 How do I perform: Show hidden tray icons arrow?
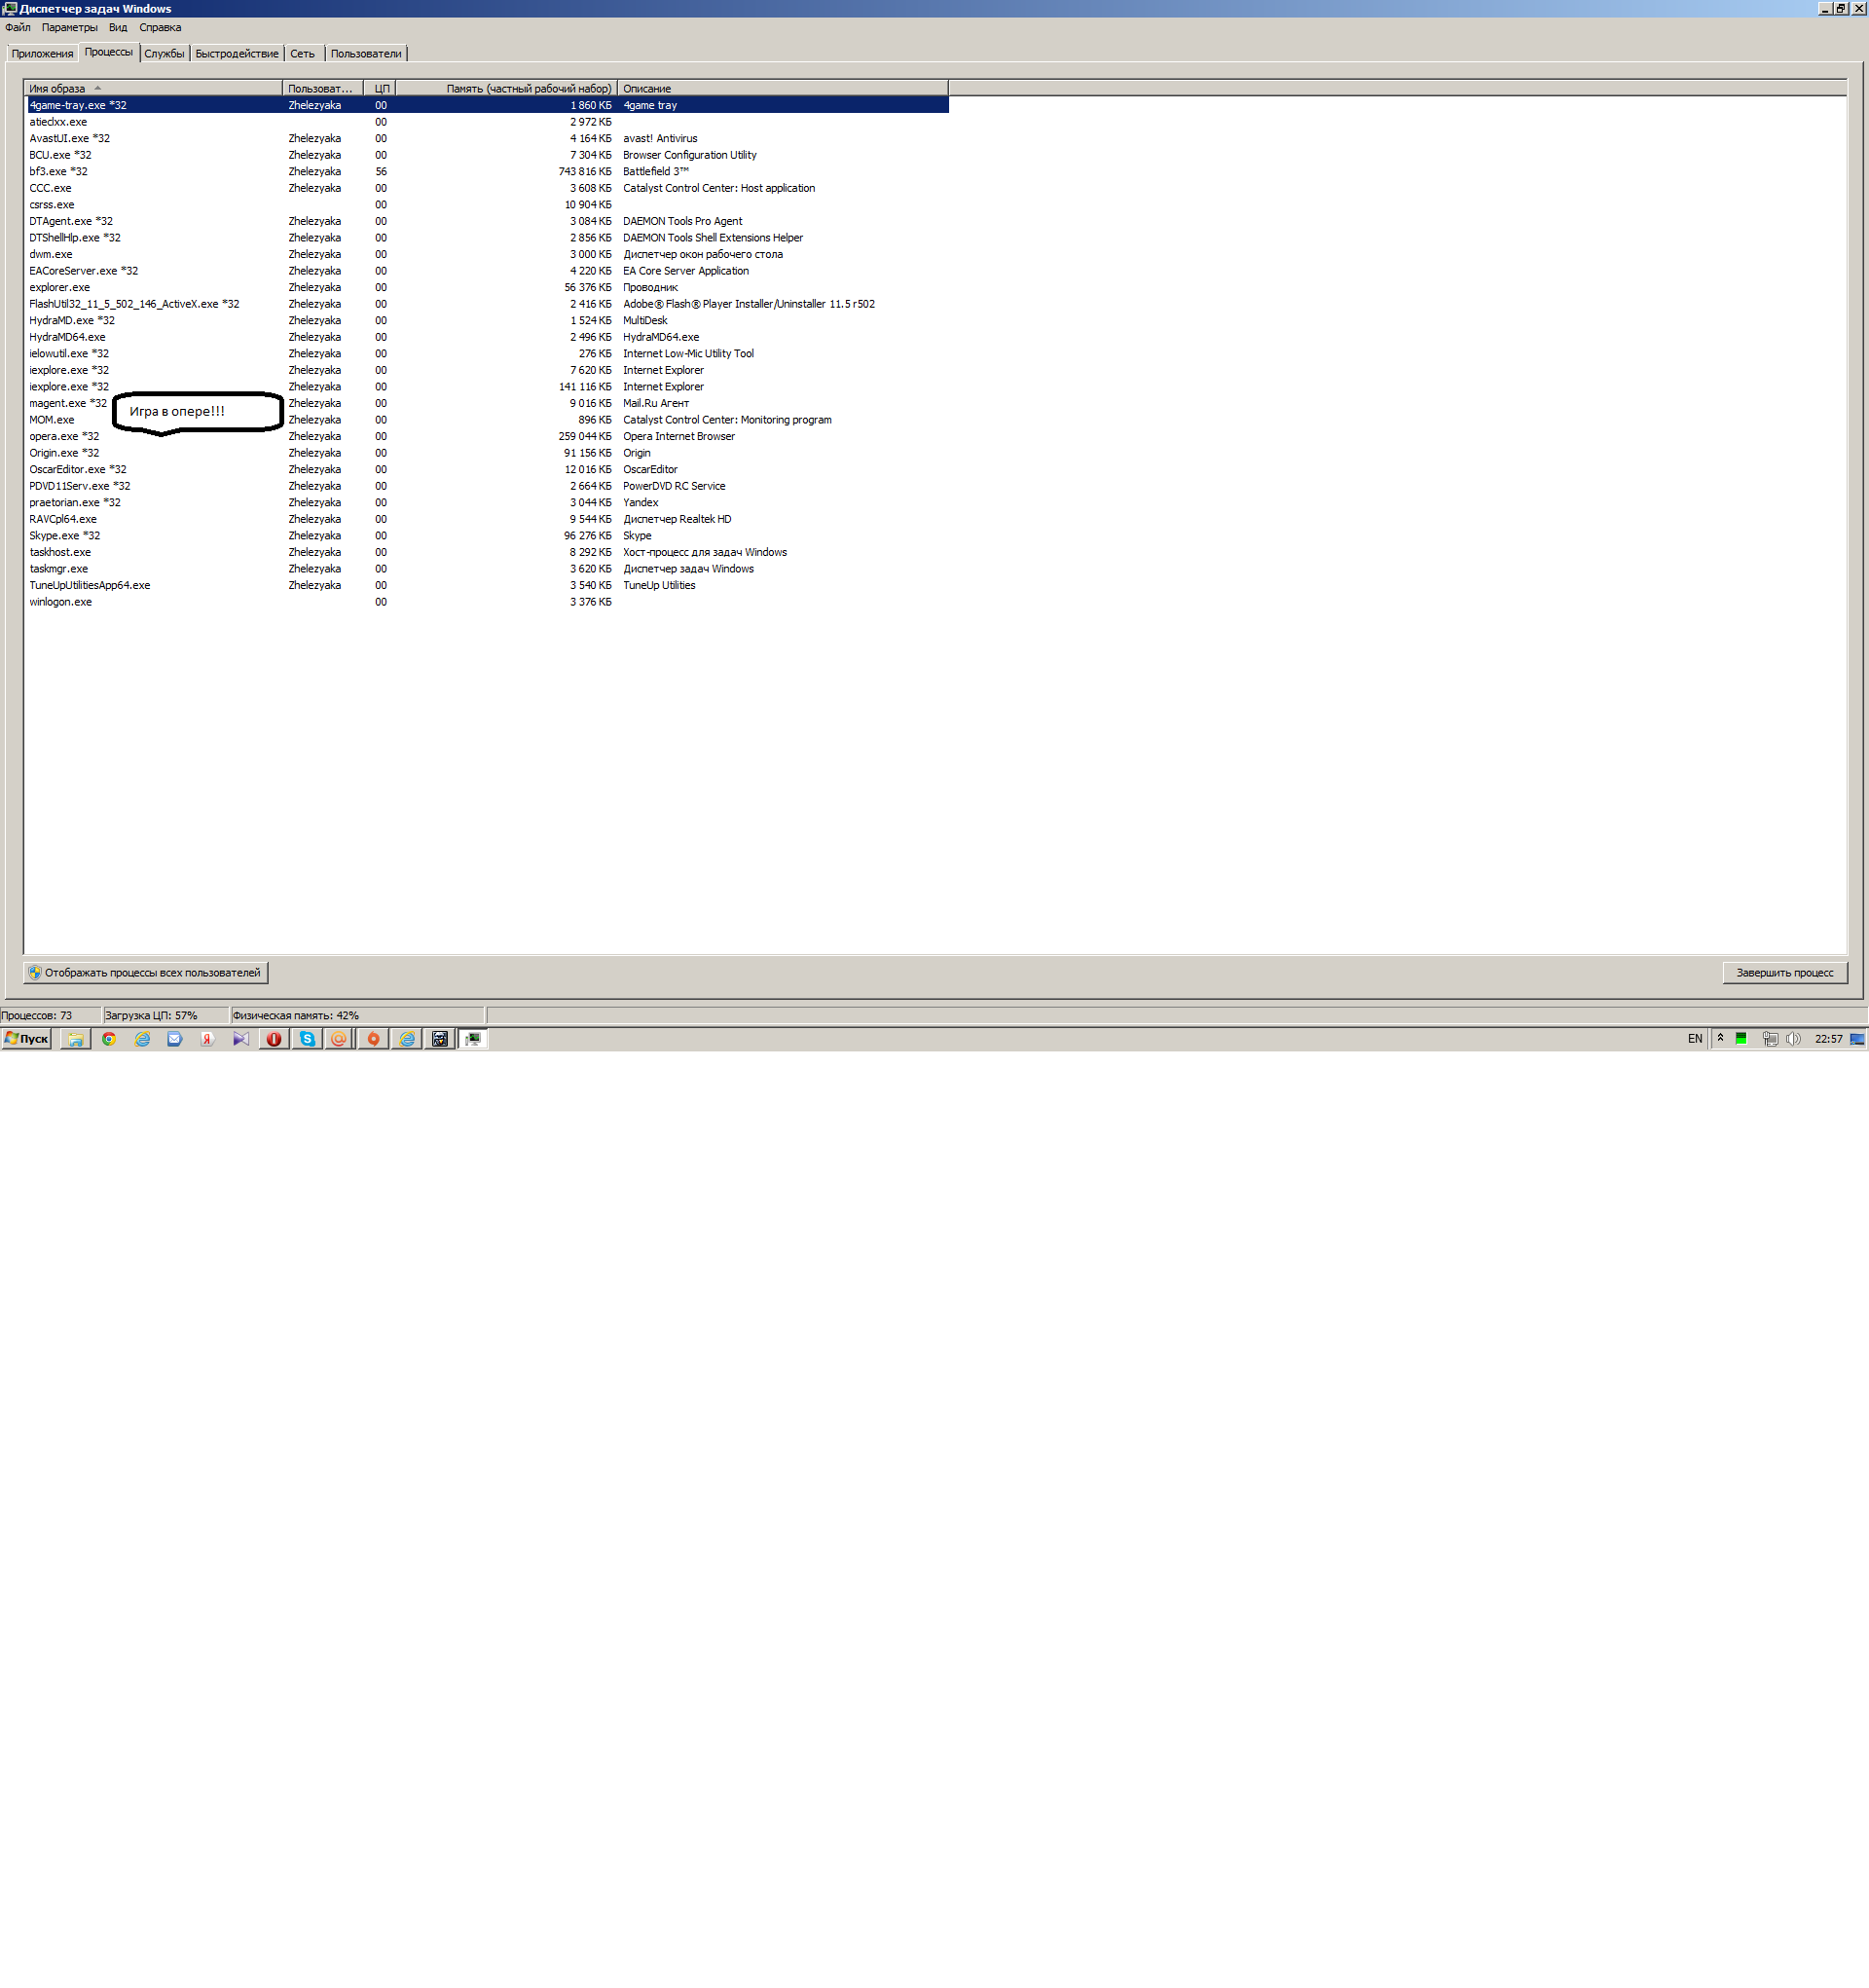1720,1039
